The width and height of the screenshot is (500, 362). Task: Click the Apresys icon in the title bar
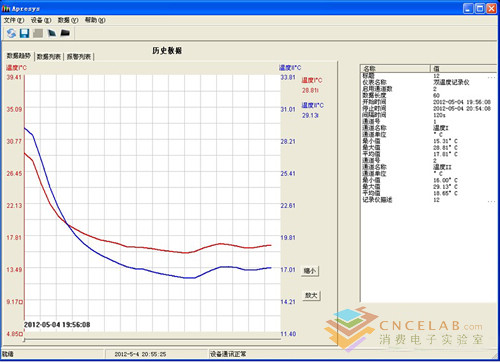click(6, 8)
